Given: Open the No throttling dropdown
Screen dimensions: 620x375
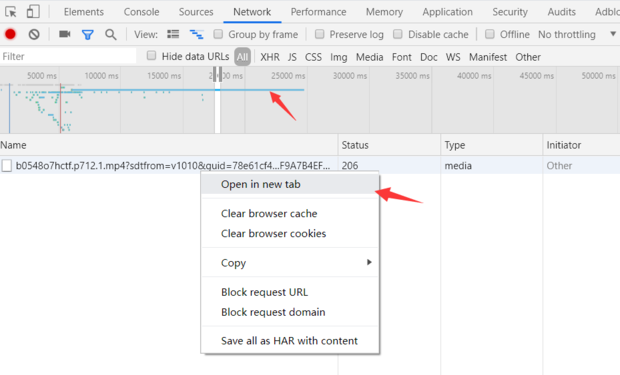Looking at the screenshot, I should (577, 34).
